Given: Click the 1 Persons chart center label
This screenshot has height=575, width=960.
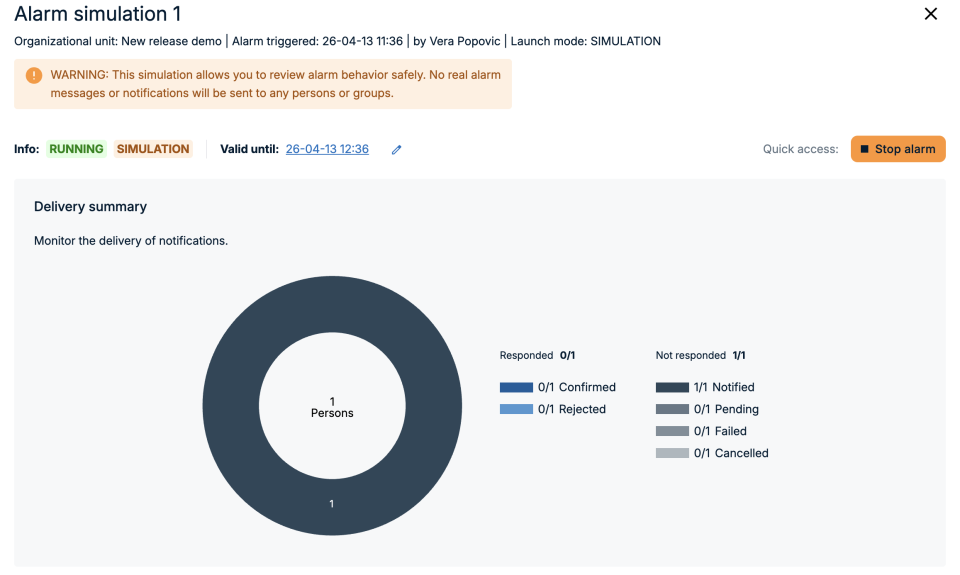Looking at the screenshot, I should coord(332,407).
